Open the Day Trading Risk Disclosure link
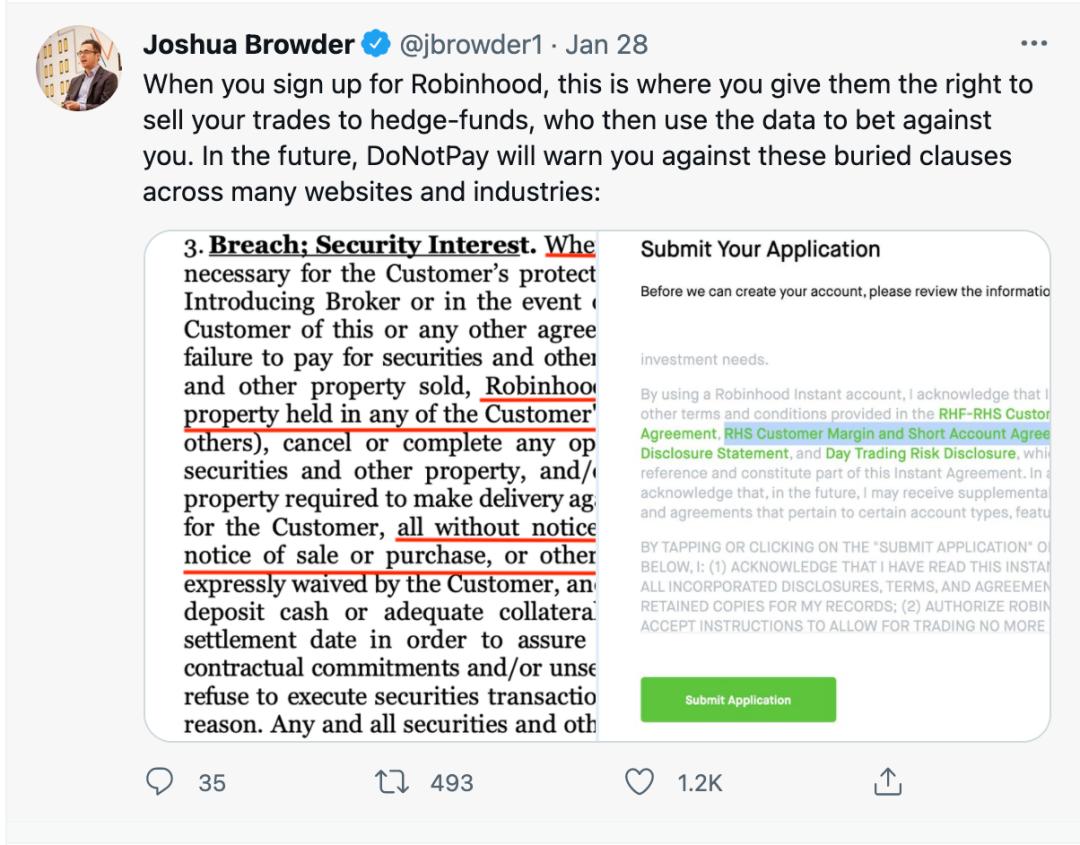 coord(920,453)
